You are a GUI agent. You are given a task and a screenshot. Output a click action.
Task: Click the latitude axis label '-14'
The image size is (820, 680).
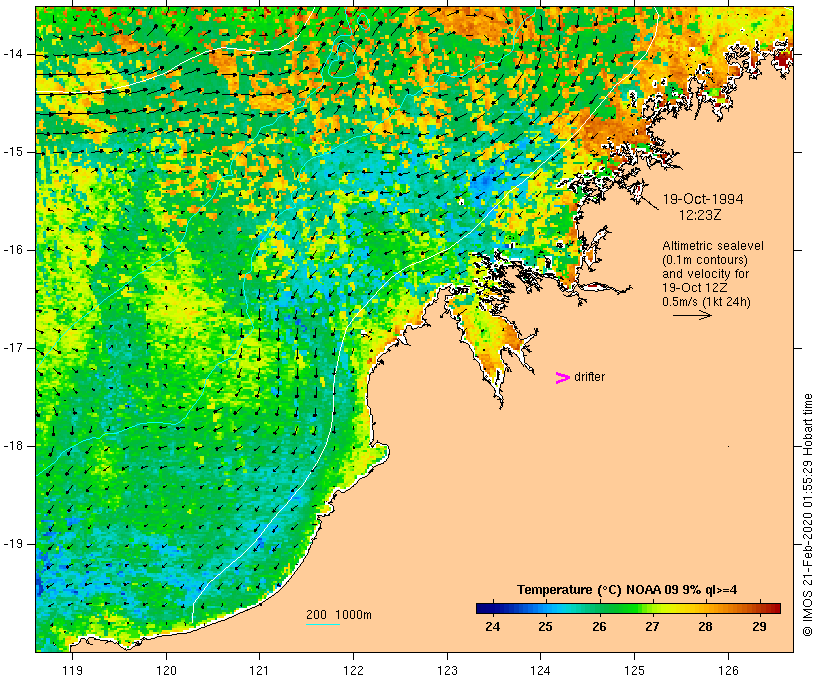click(x=13, y=54)
